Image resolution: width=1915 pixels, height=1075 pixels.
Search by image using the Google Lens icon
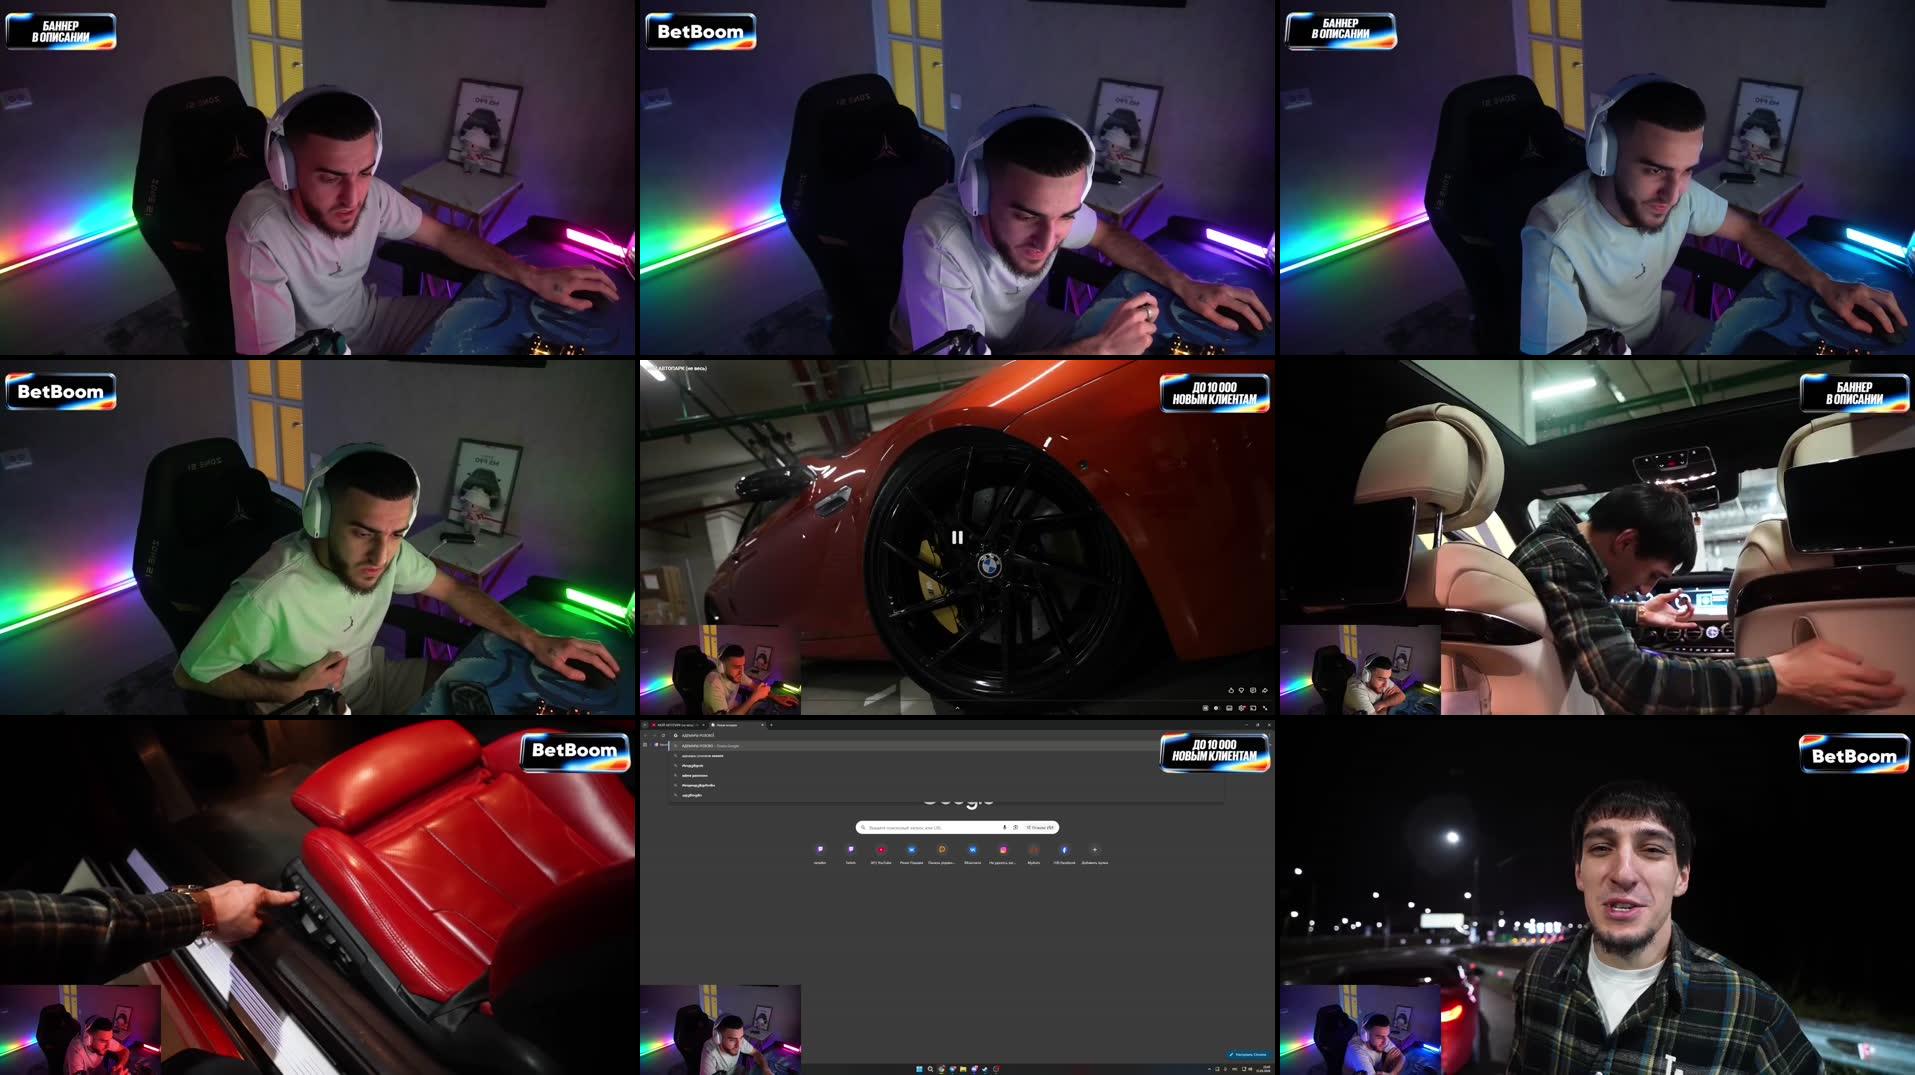1016,827
